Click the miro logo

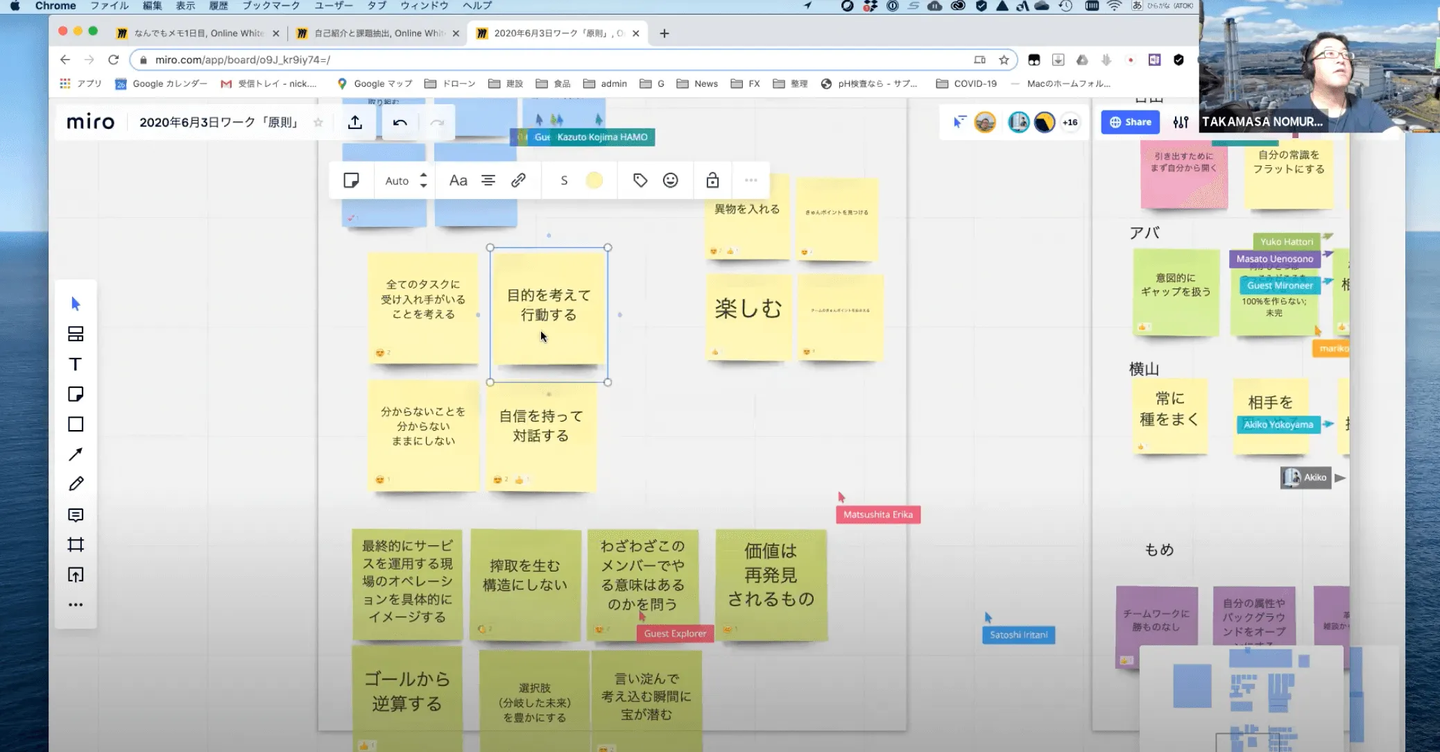90,122
